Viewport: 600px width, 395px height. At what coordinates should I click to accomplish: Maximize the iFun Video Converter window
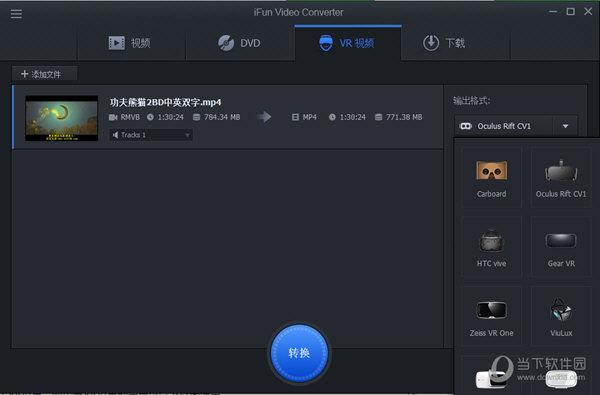[x=571, y=12]
